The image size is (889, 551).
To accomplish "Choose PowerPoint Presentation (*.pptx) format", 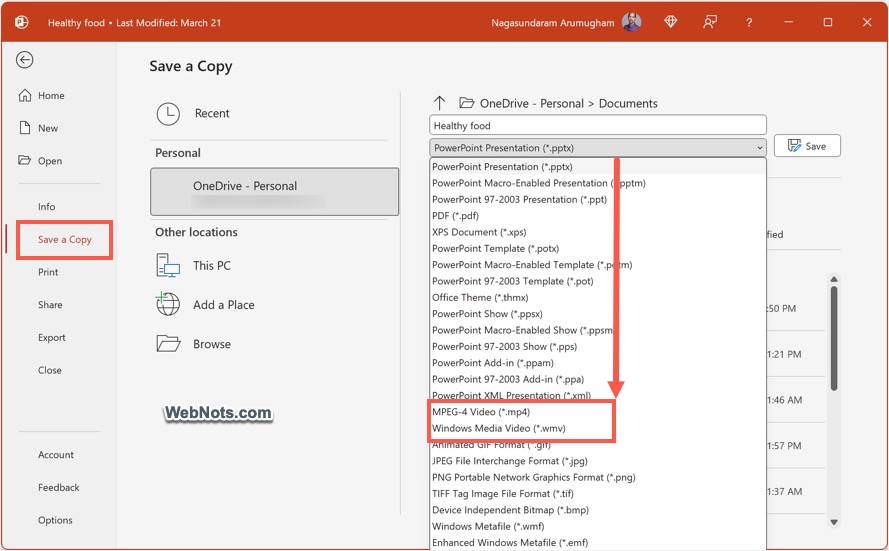I will pos(598,167).
